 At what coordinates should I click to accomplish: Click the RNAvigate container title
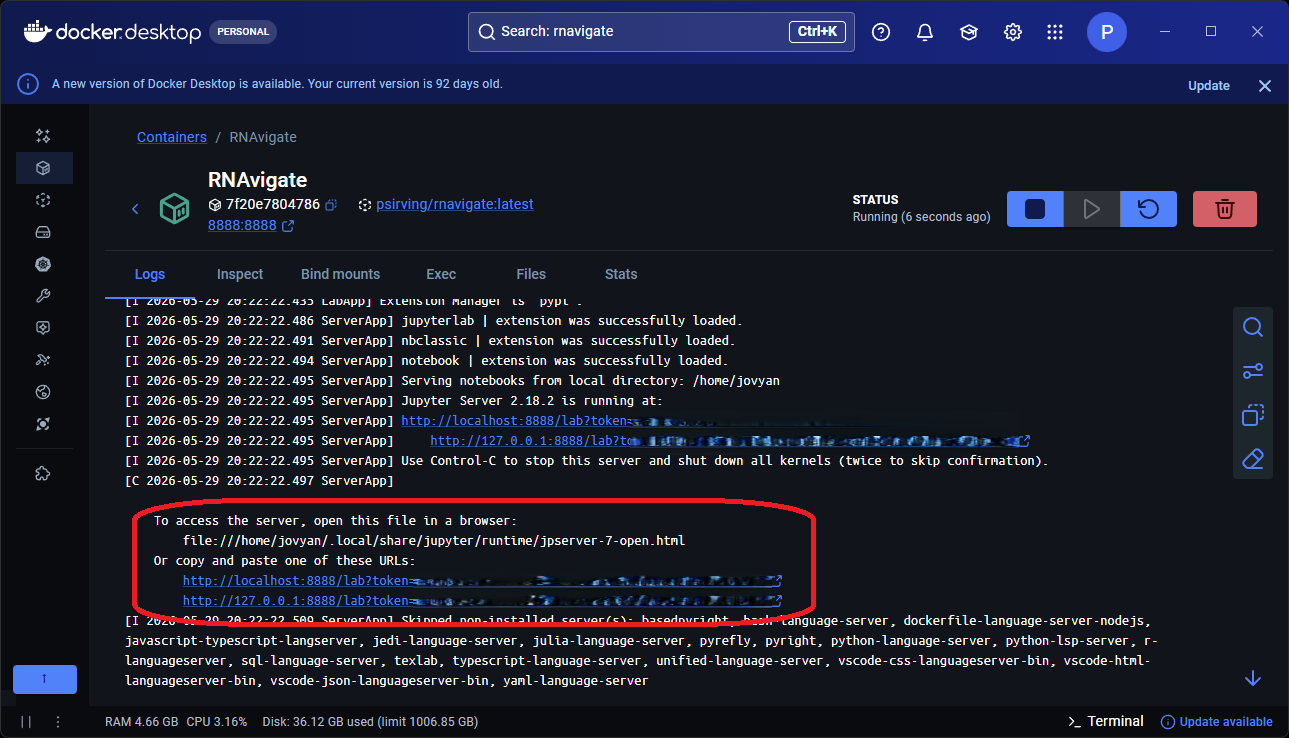click(257, 180)
